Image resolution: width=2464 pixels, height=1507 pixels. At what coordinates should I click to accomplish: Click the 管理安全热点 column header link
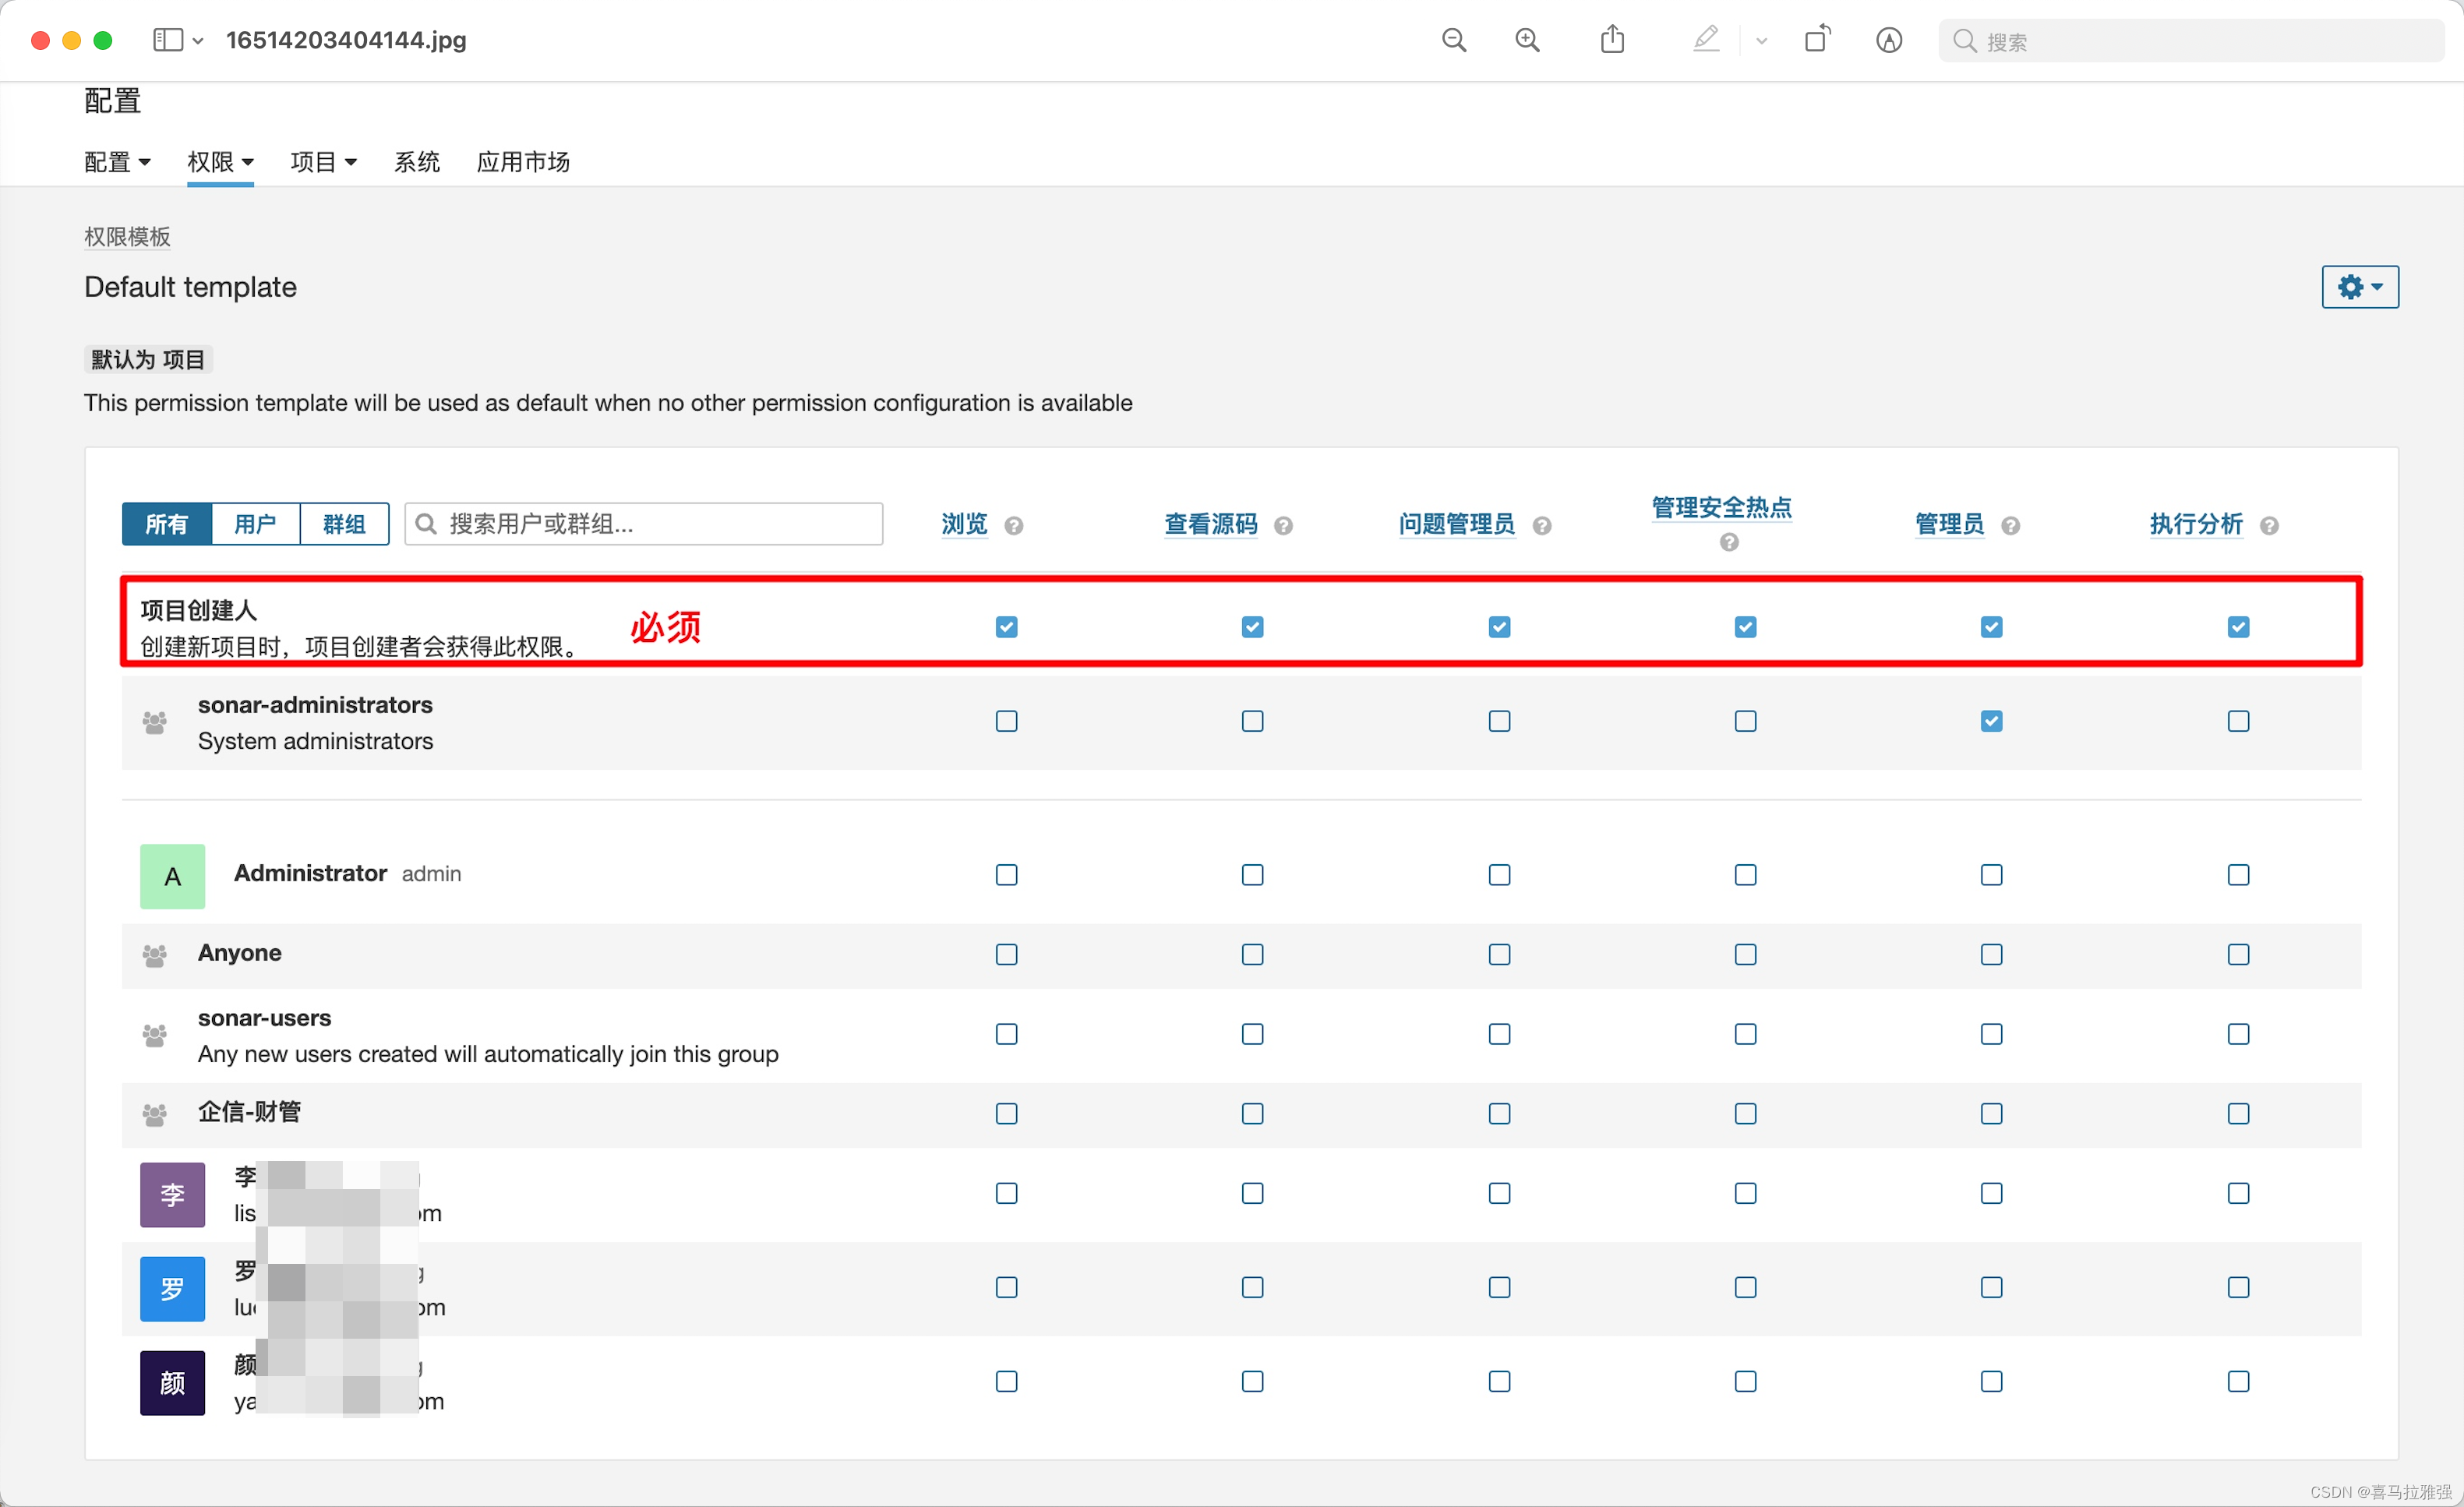tap(1721, 507)
